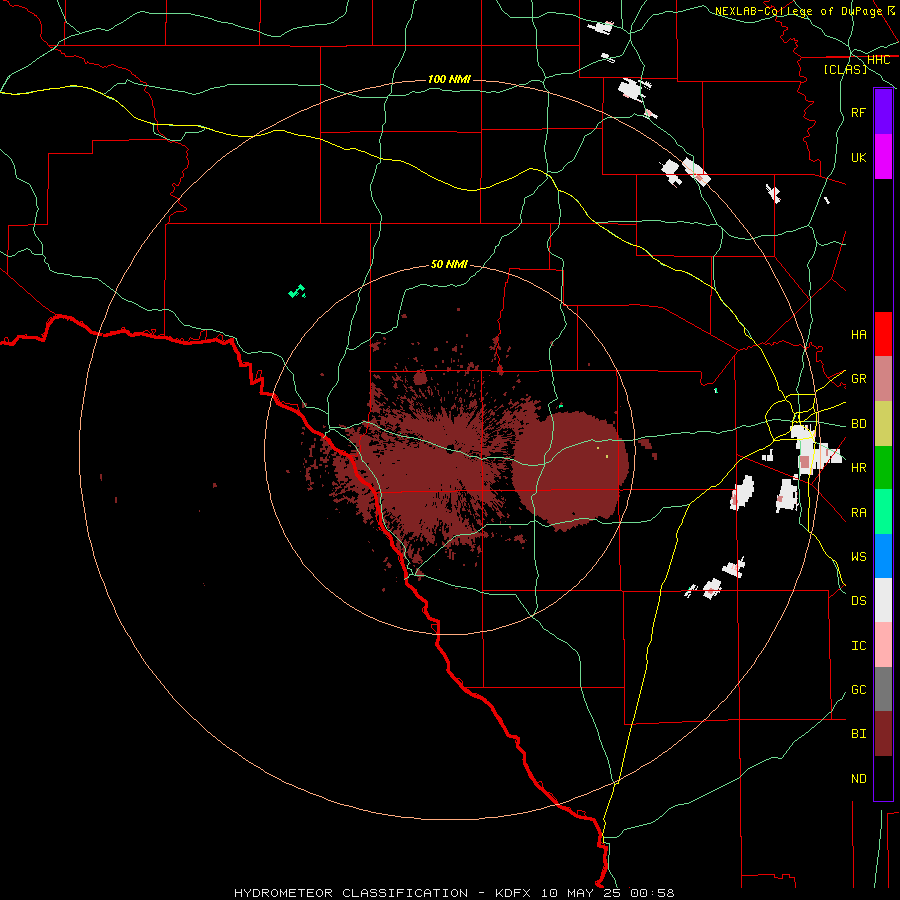
Task: Click the 'UK' legend label
Action: tap(858, 157)
